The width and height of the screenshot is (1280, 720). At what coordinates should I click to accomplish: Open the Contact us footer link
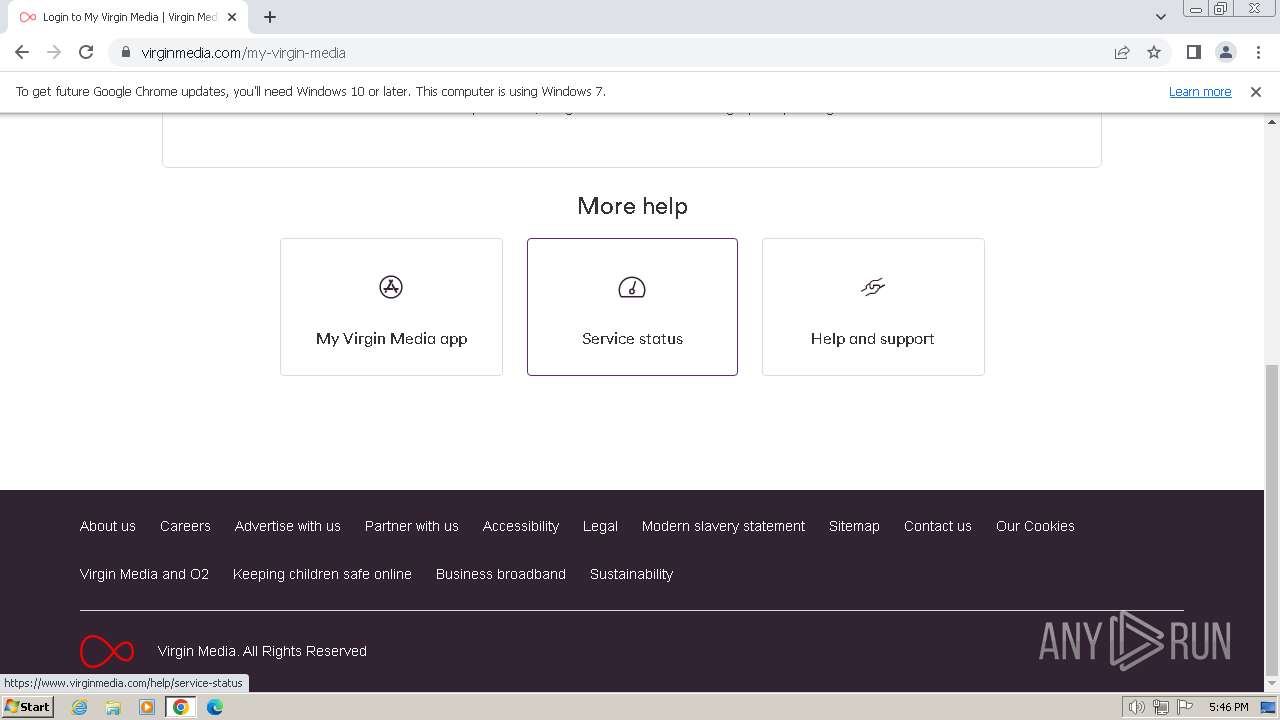coord(938,526)
